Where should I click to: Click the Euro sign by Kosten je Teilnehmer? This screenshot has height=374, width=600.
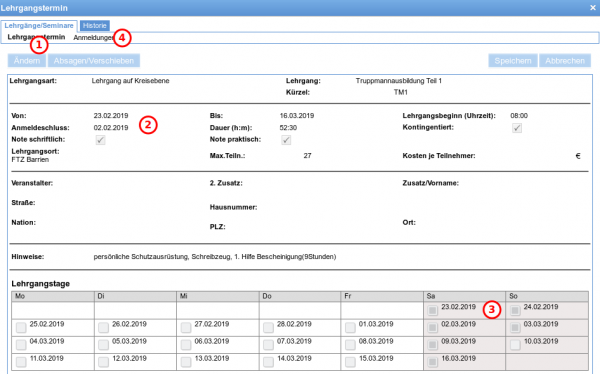tap(578, 156)
